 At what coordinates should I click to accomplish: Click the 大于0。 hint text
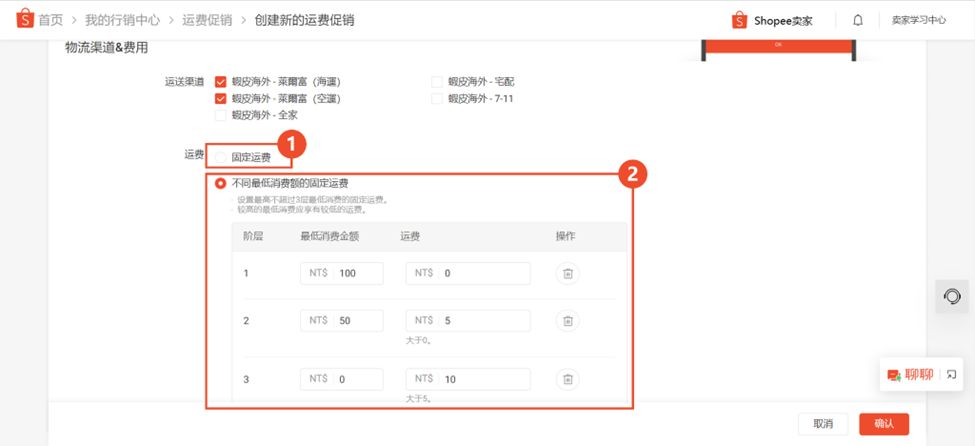click(x=418, y=341)
